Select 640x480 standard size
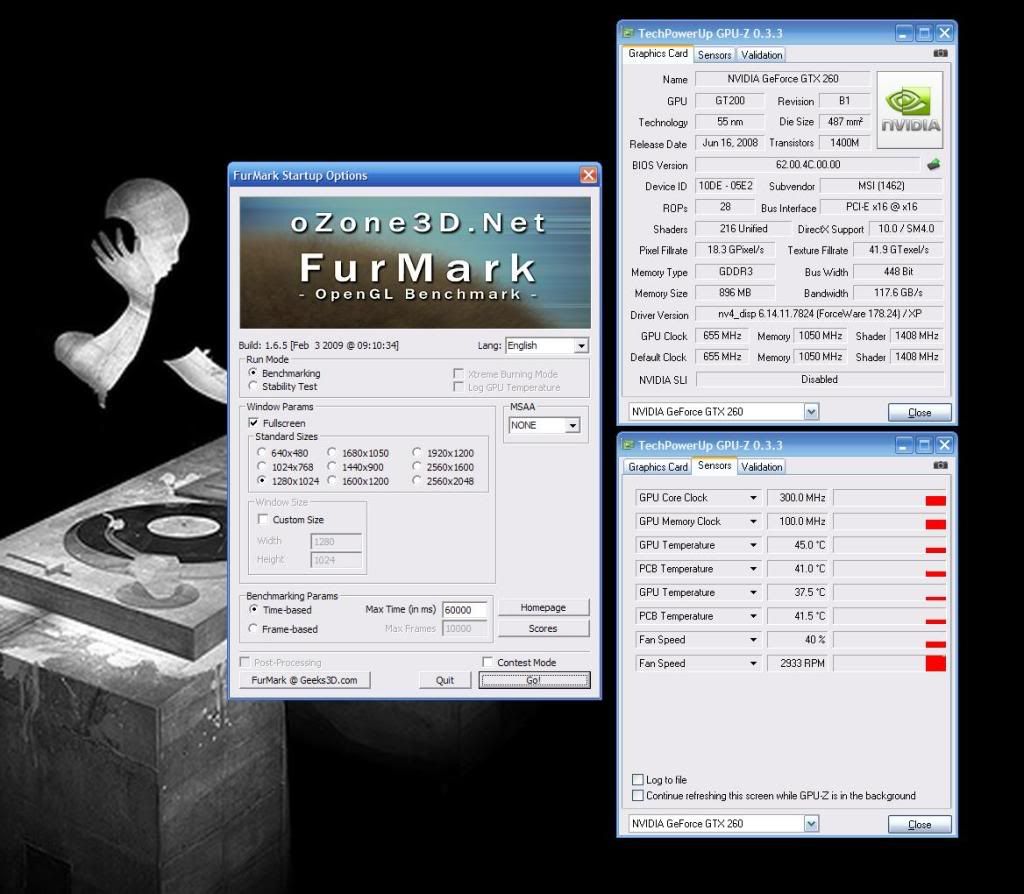This screenshot has height=894, width=1024. coord(262,453)
